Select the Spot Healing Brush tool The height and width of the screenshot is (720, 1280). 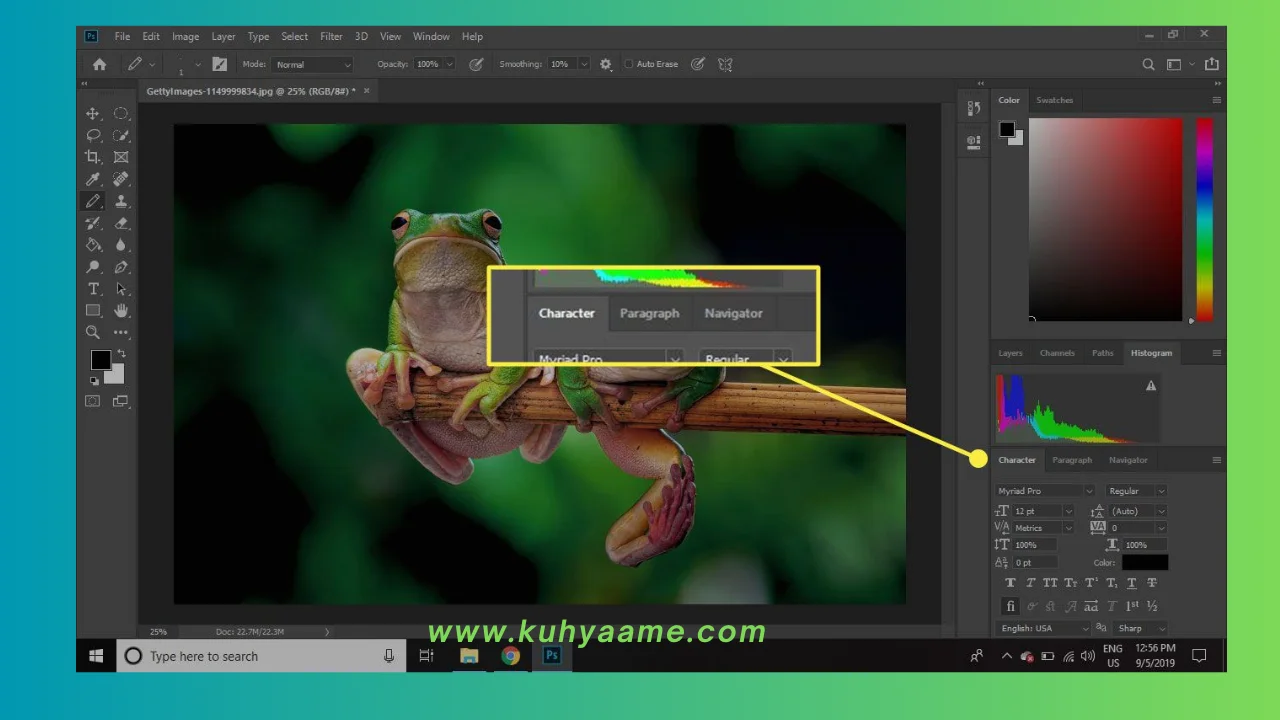click(x=121, y=179)
